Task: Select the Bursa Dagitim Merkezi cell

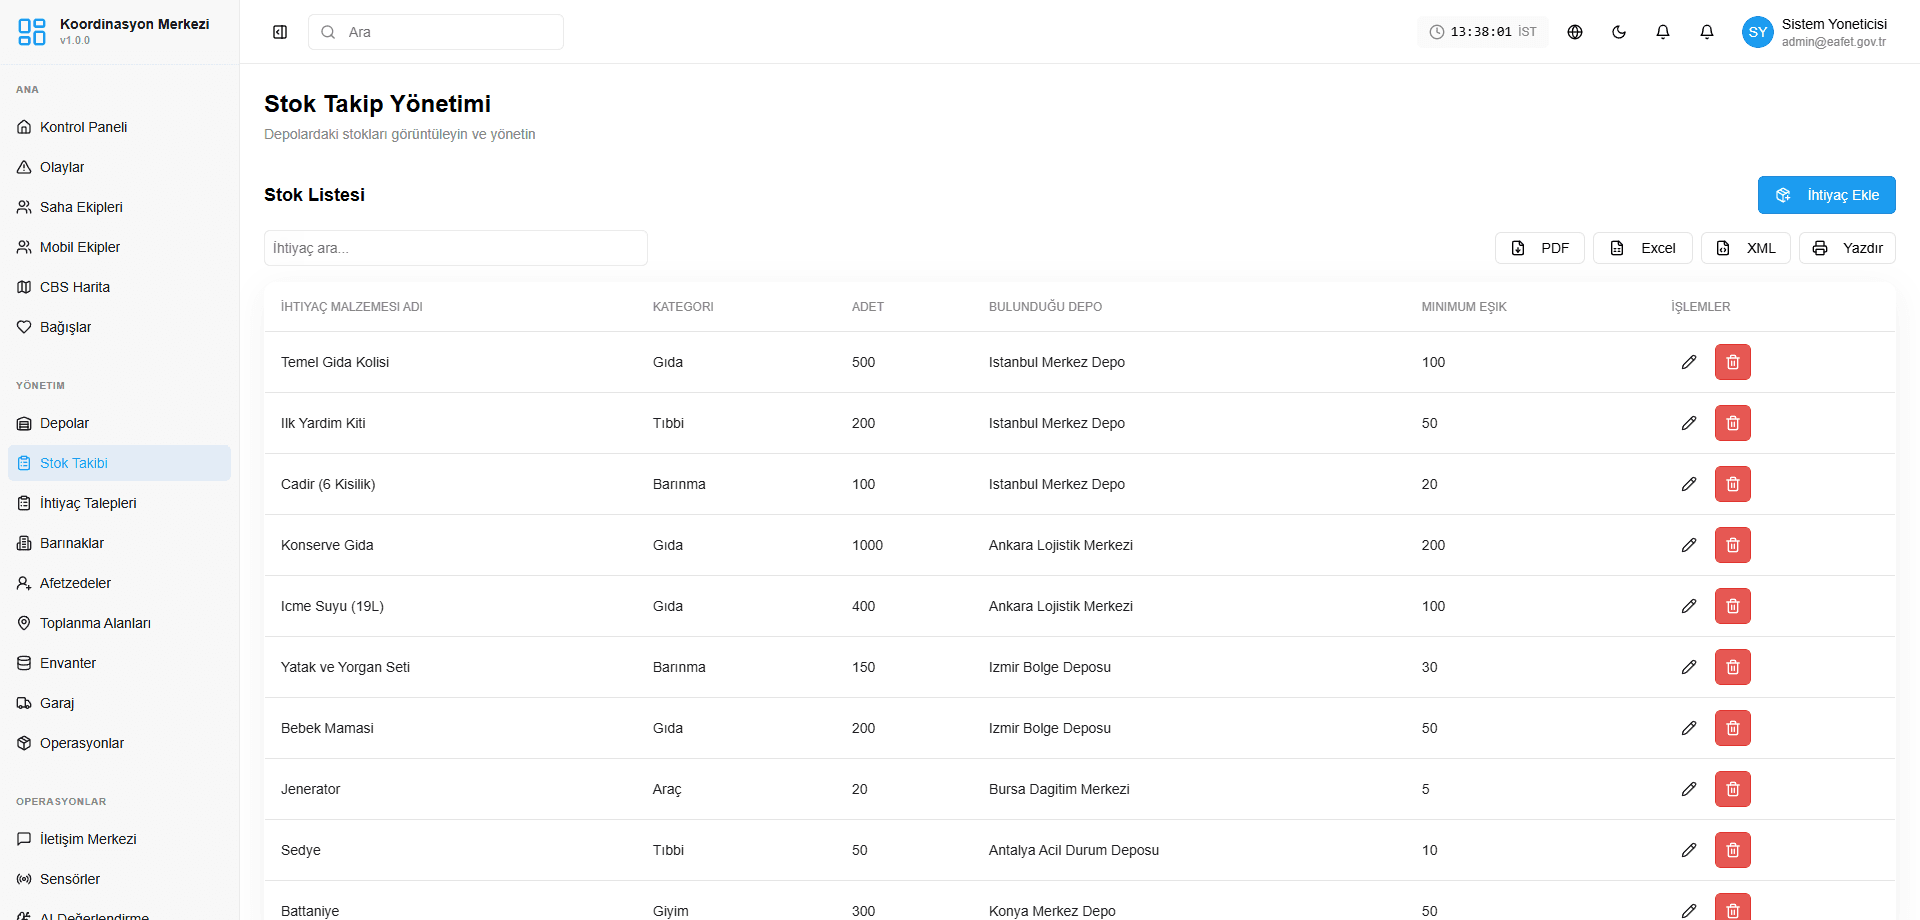Action: (1059, 789)
